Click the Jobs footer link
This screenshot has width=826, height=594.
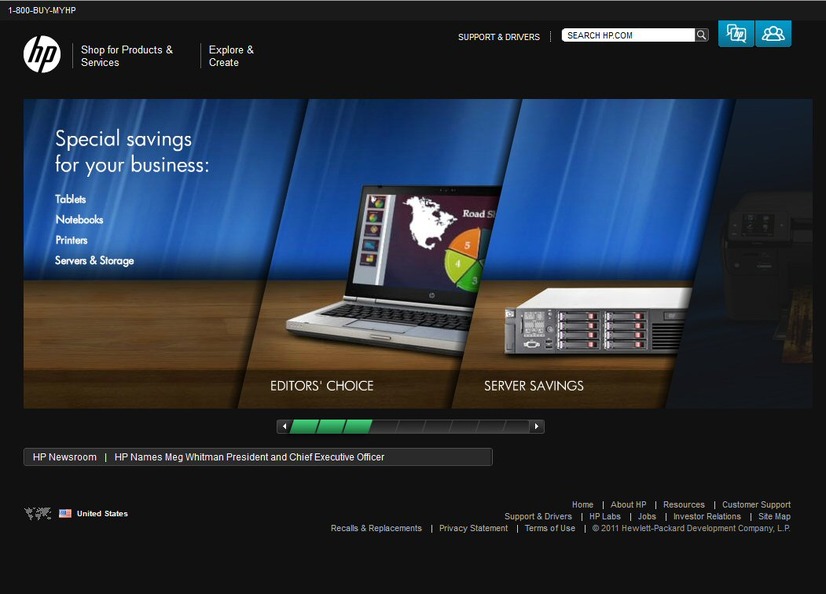647,517
